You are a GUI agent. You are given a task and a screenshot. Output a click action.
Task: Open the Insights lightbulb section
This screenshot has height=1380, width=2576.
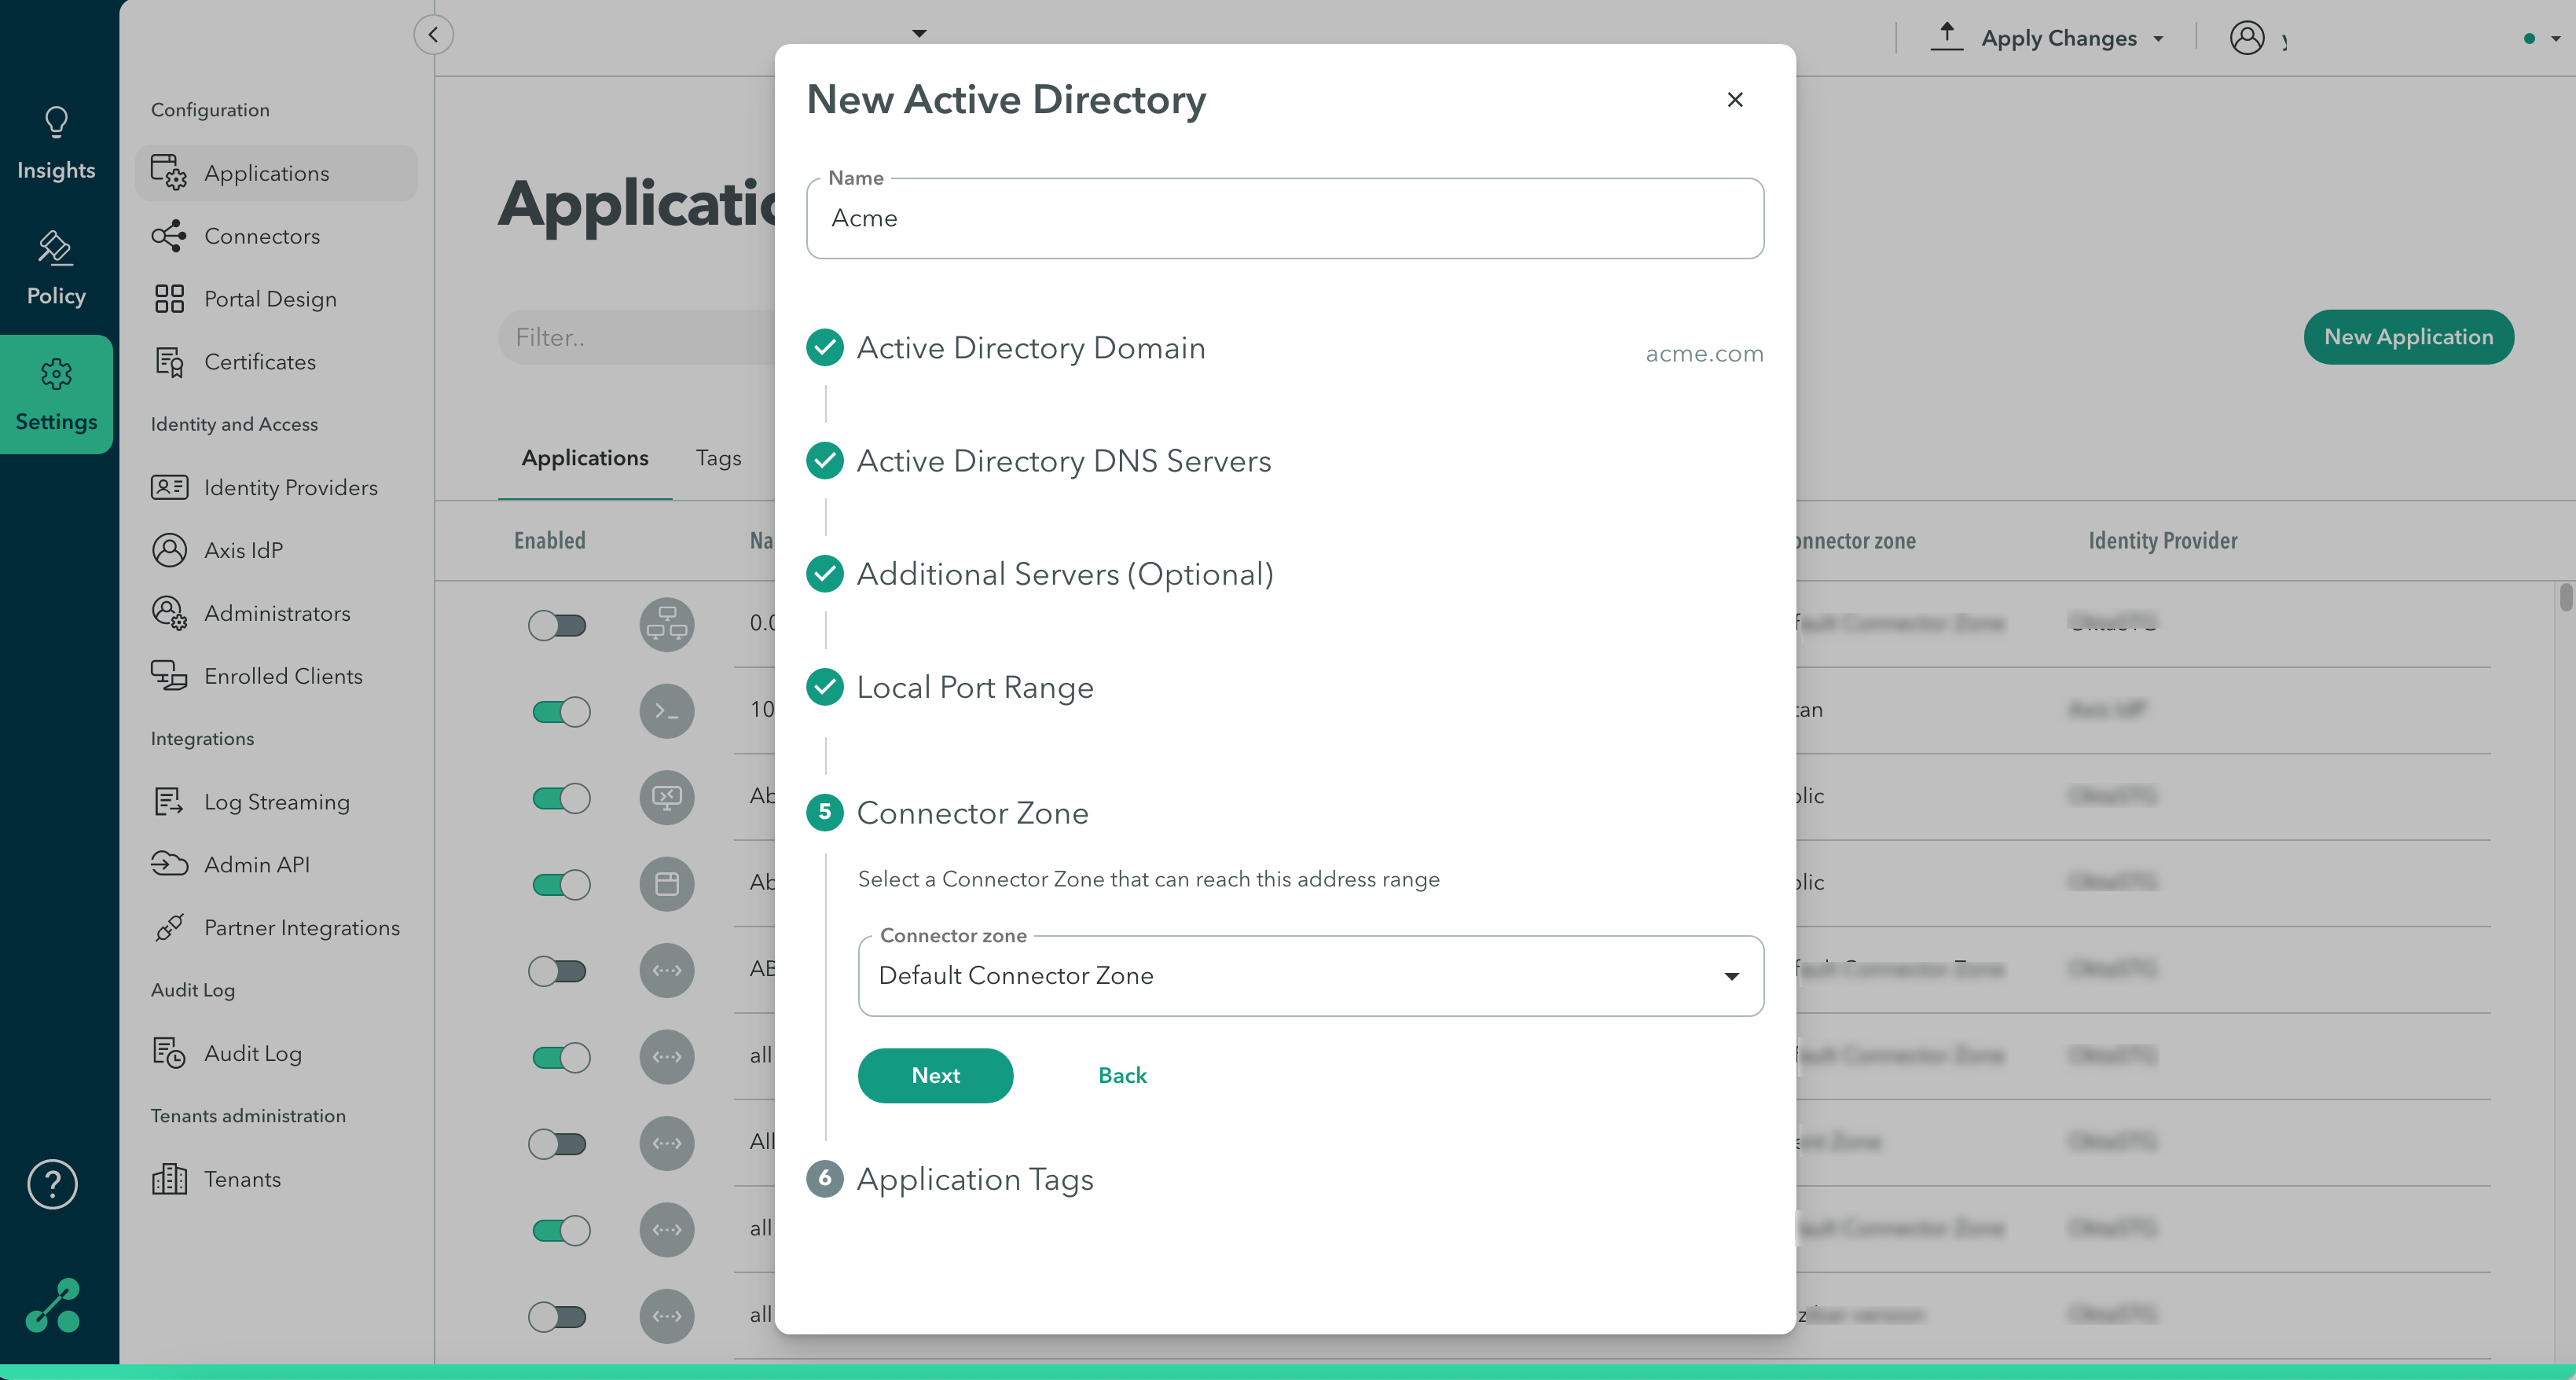click(x=56, y=143)
